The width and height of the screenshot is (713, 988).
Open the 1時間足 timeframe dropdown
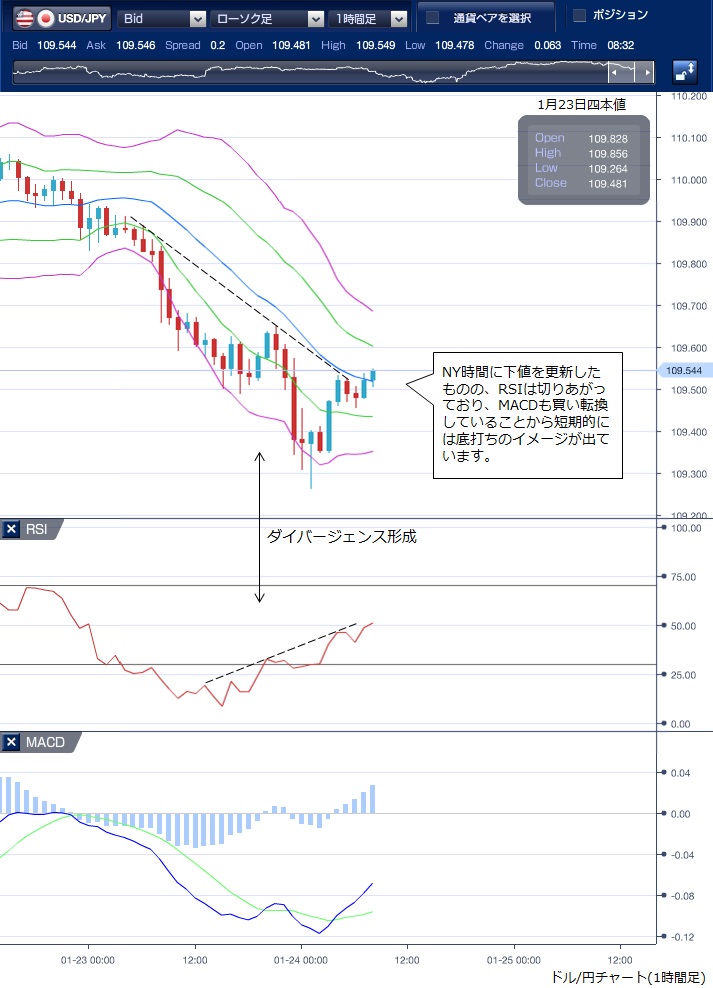[399, 18]
